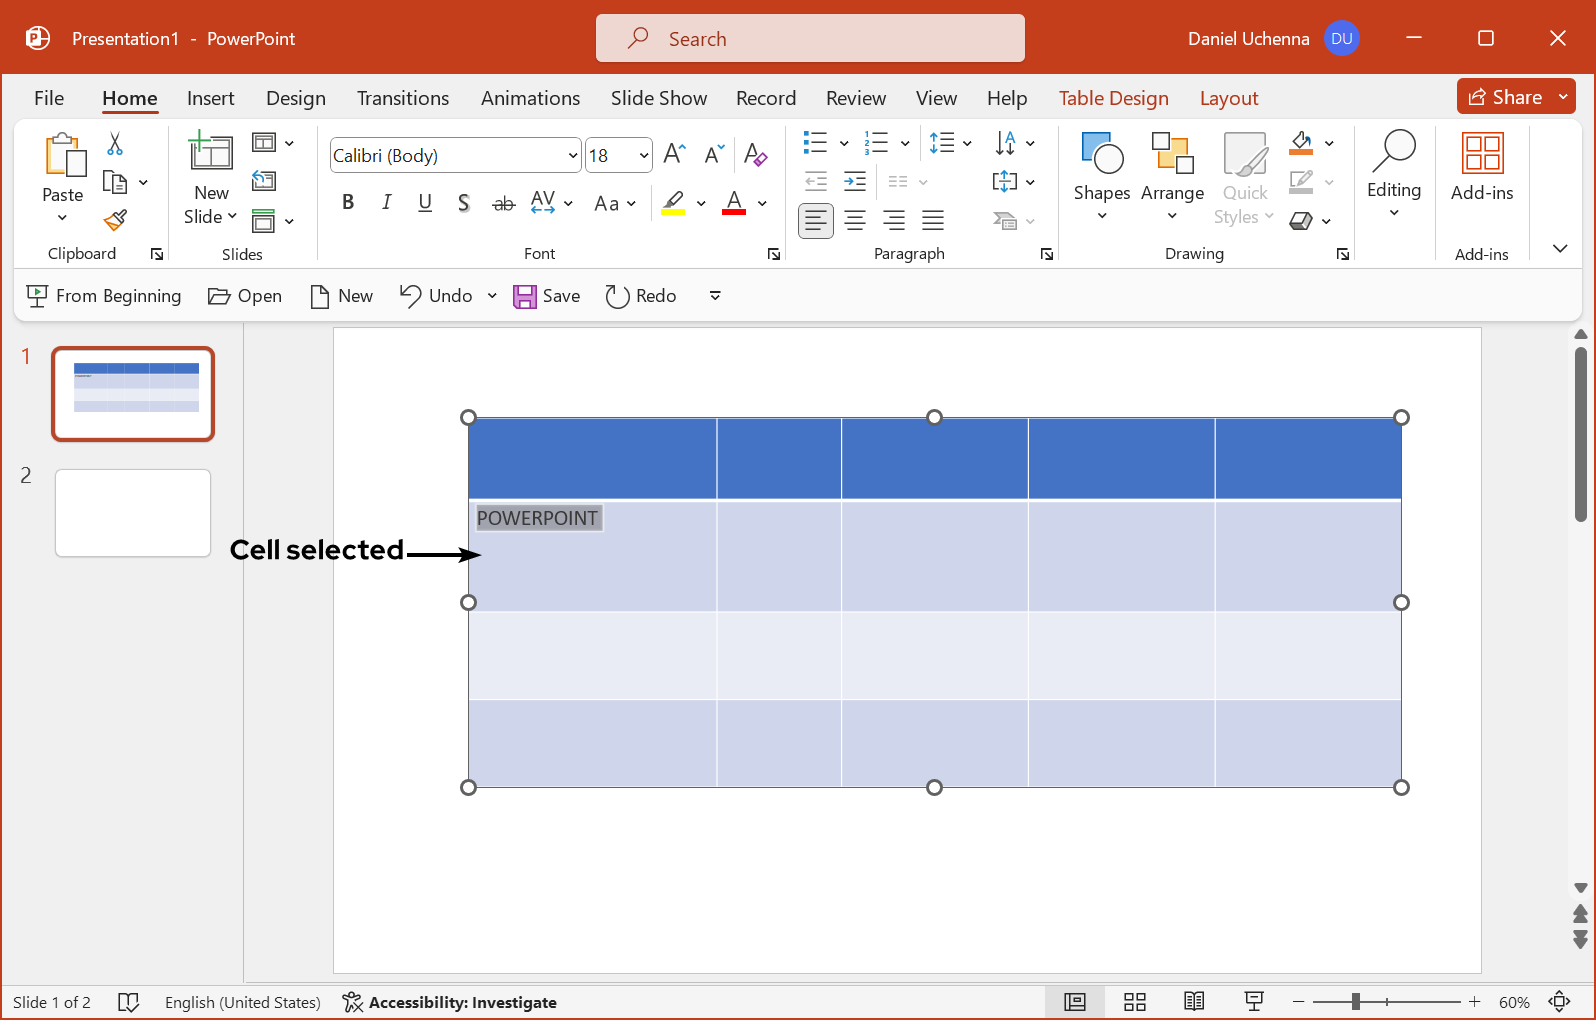1596x1020 pixels.
Task: Toggle Italic text style
Action: click(x=386, y=203)
